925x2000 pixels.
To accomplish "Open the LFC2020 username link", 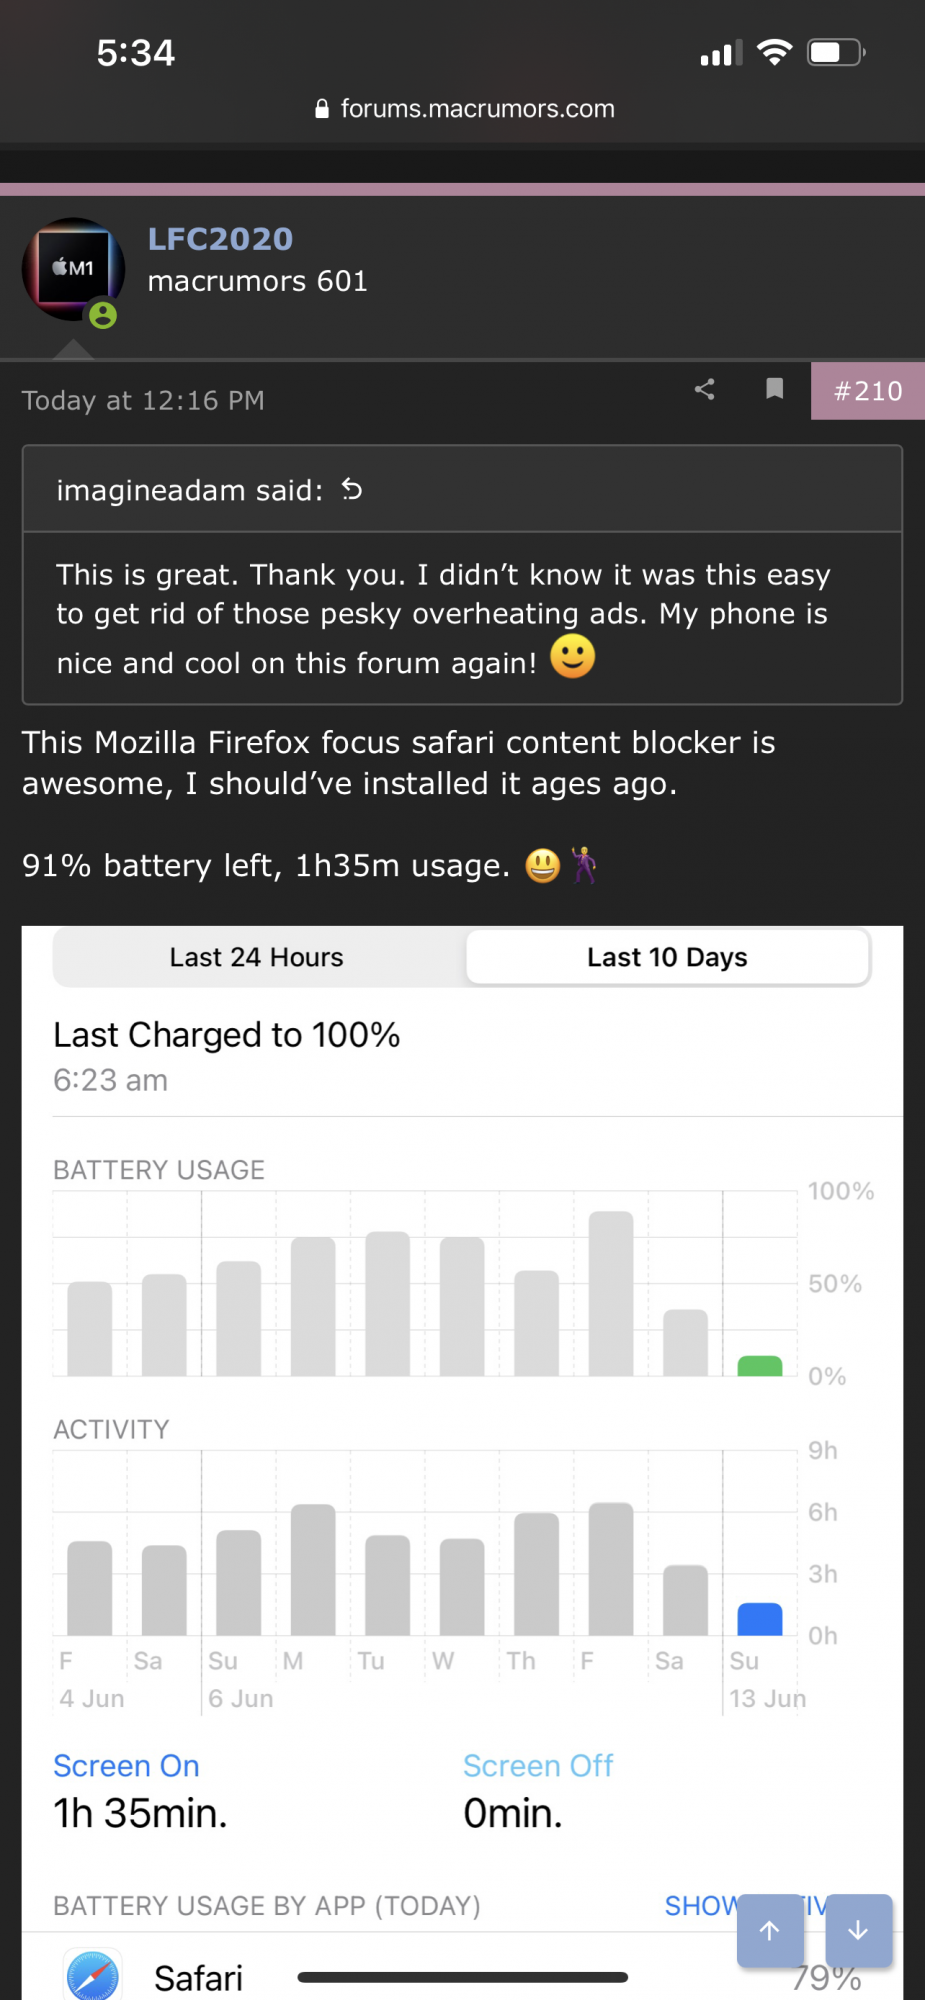I will [220, 239].
